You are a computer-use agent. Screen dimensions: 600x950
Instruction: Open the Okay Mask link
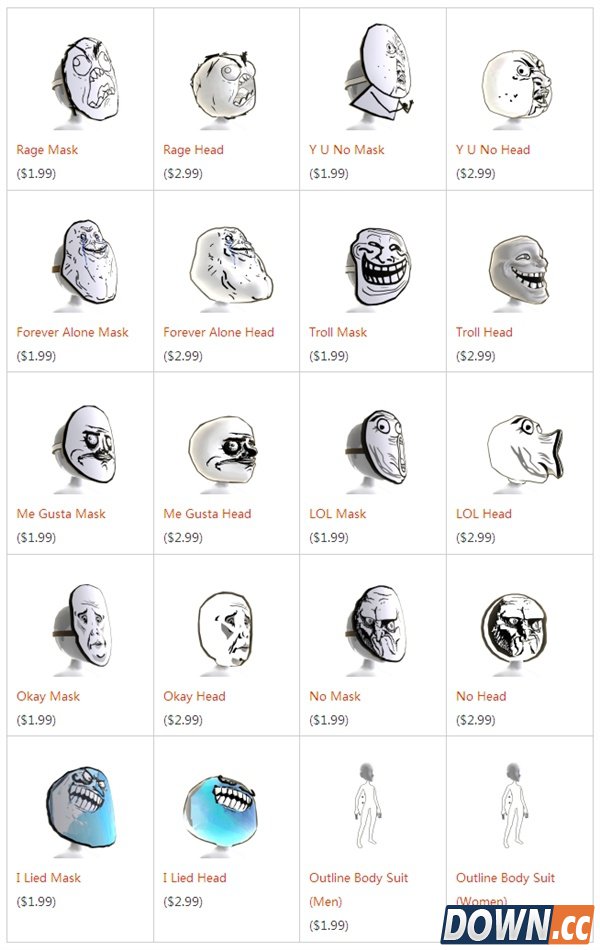pyautogui.click(x=48, y=696)
